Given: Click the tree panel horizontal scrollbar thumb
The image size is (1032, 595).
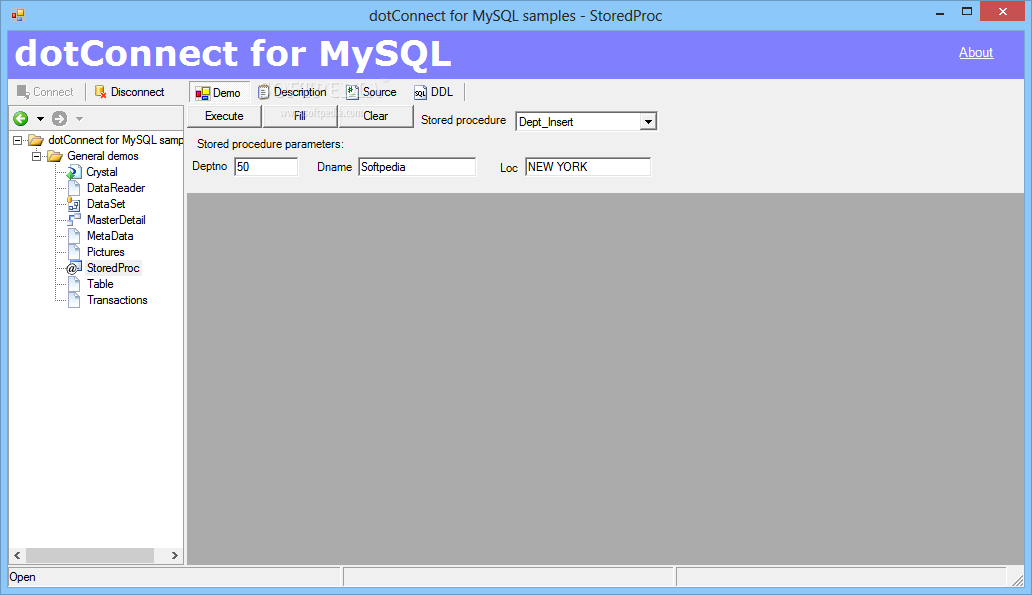Looking at the screenshot, I should [90, 556].
